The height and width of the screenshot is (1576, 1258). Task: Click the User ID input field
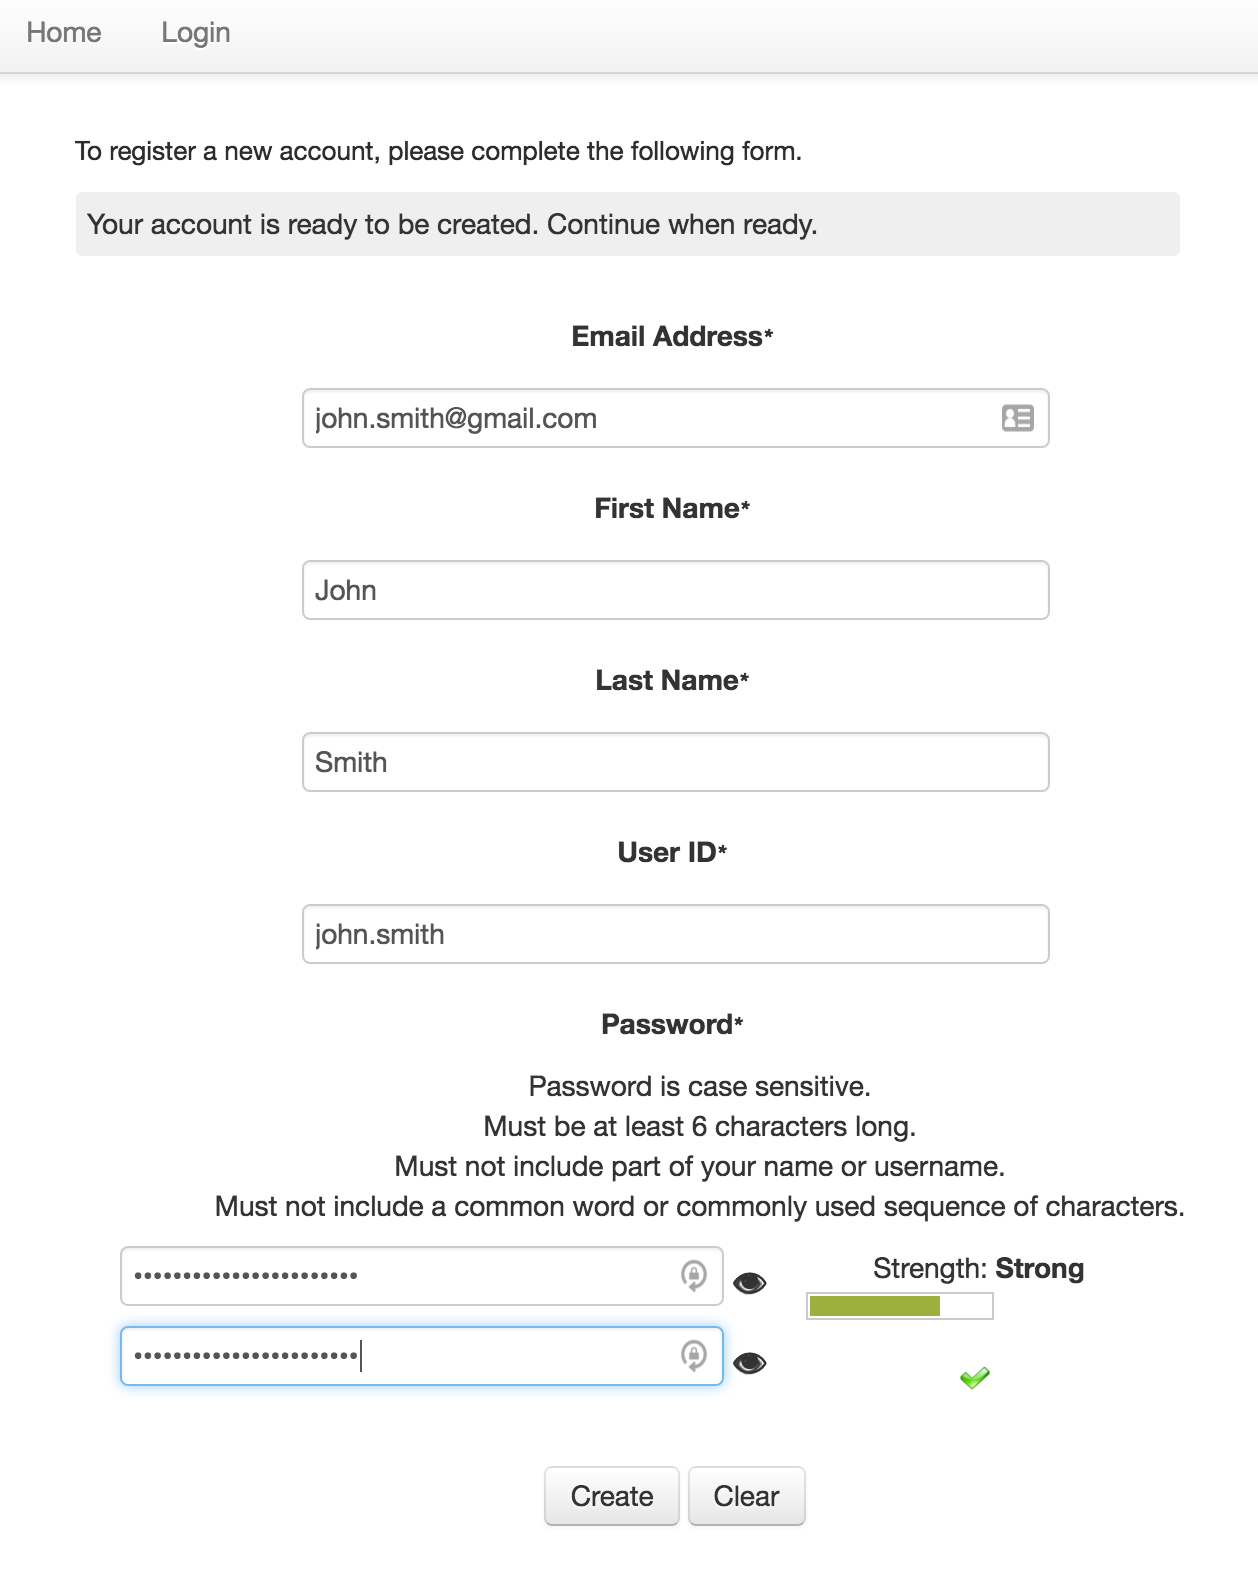[675, 934]
